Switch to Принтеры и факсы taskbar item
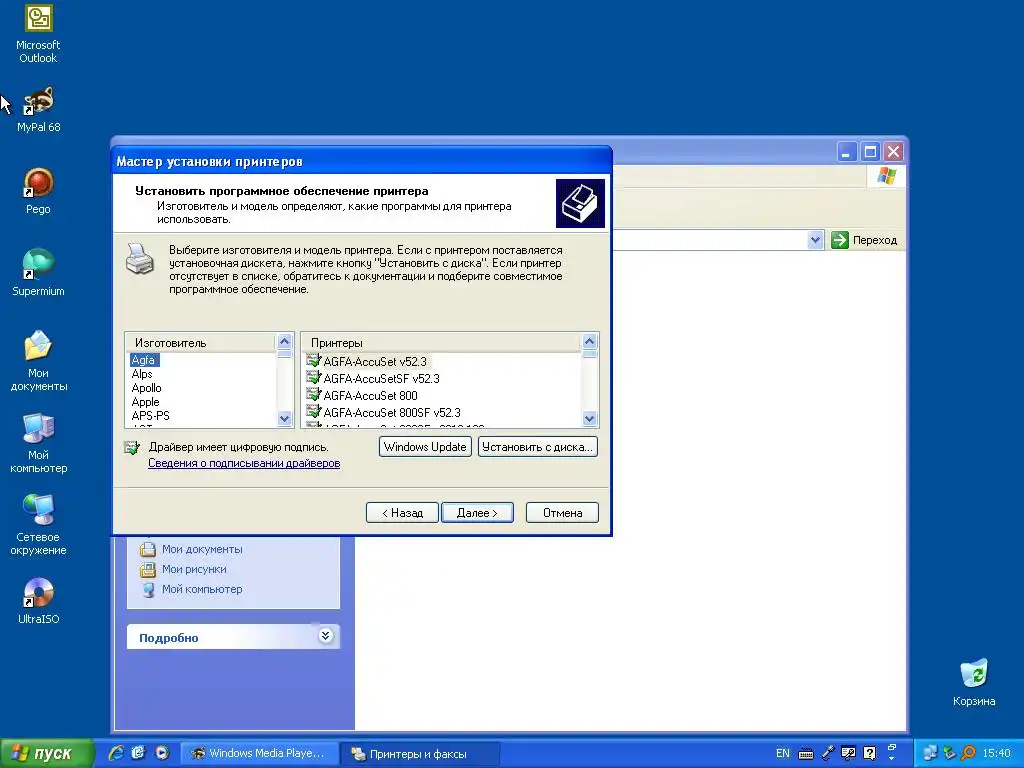The width and height of the screenshot is (1024, 768). click(x=419, y=754)
